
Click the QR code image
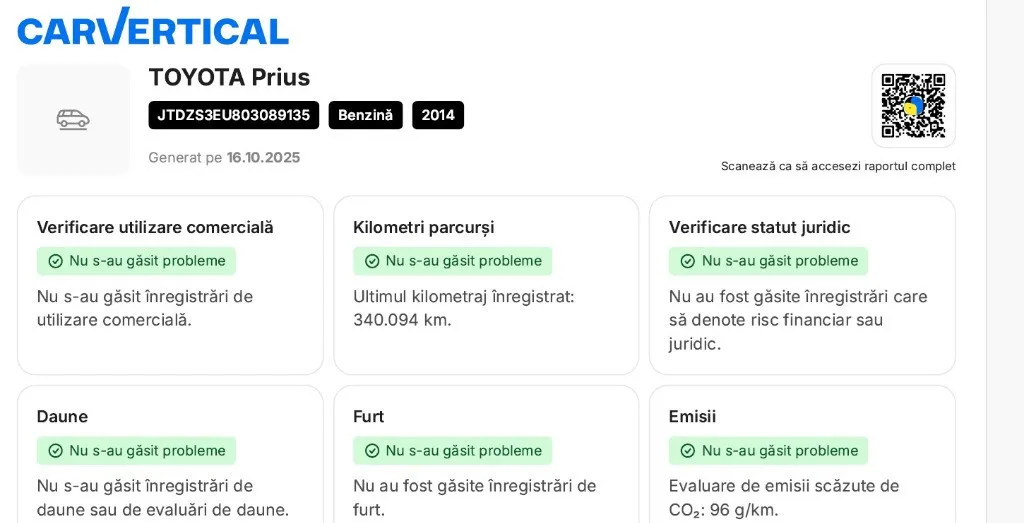pyautogui.click(x=913, y=106)
